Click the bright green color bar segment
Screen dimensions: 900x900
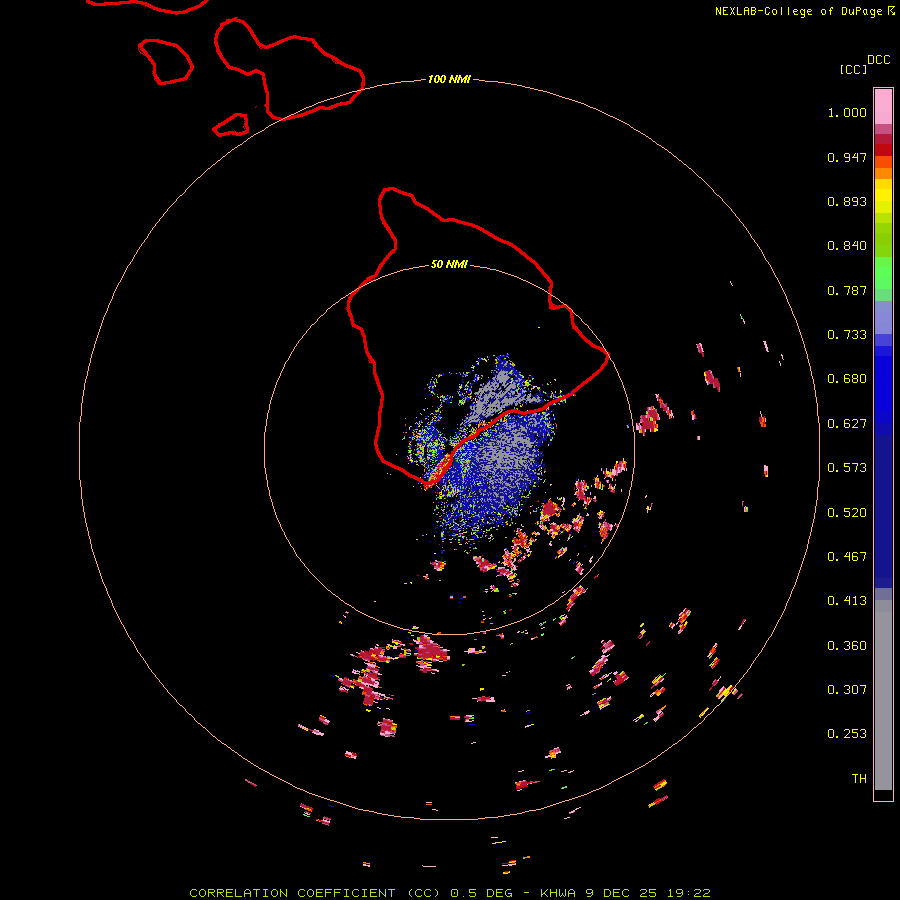[x=883, y=273]
